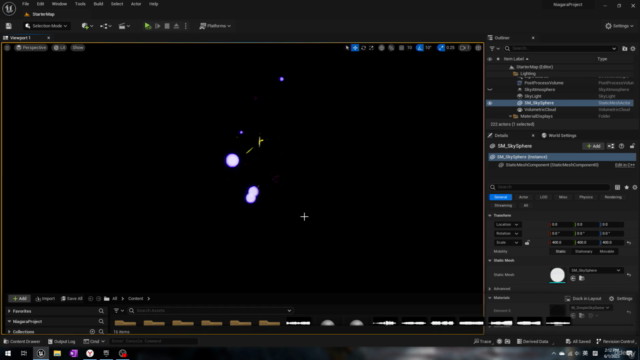The width and height of the screenshot is (640, 360).
Task: Toggle the Details panel lock icon
Action: click(x=632, y=146)
